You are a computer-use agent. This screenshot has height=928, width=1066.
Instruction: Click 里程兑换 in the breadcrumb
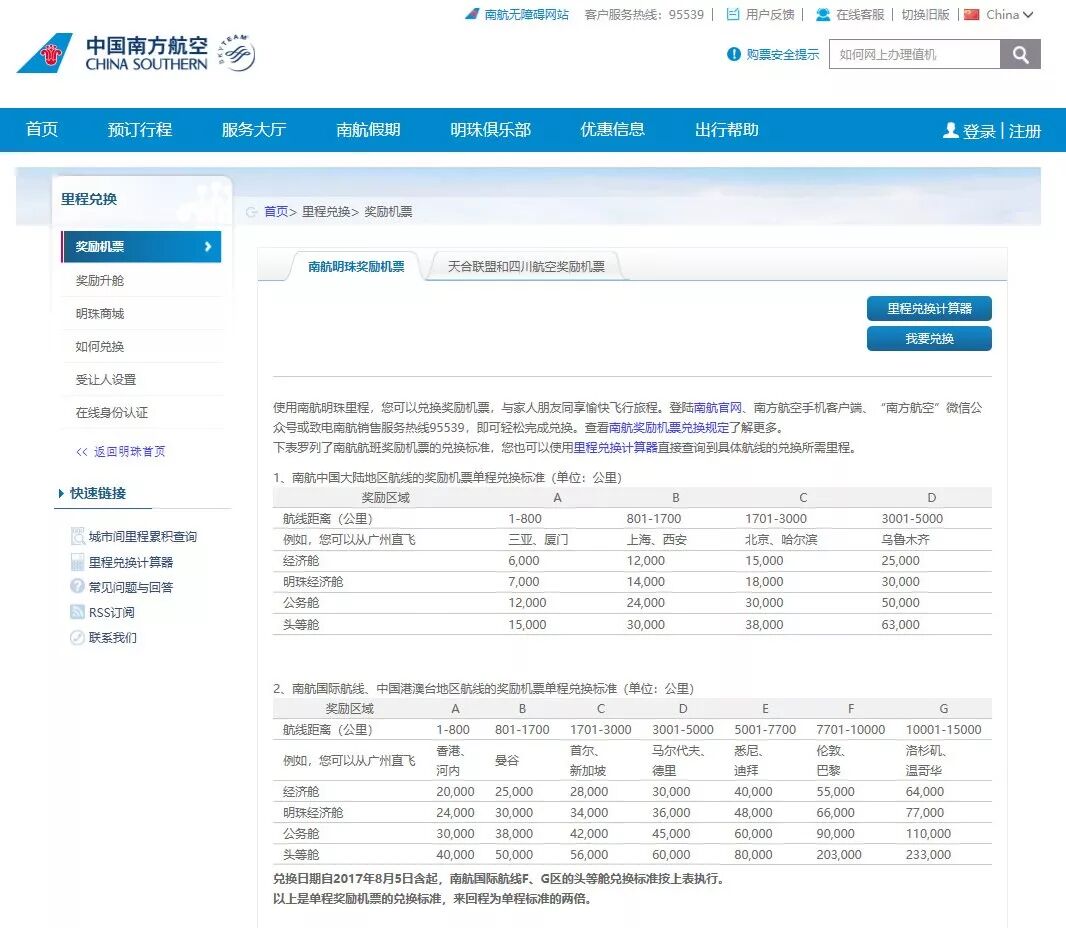(326, 212)
